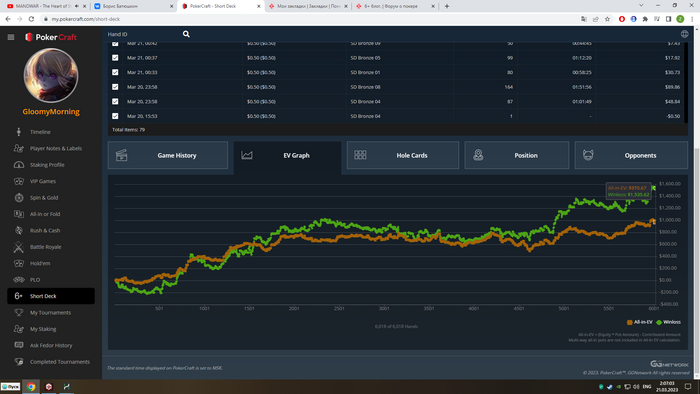Click the Hole Cards grid icon
Image resolution: width=700 pixels, height=394 pixels.
click(360, 155)
